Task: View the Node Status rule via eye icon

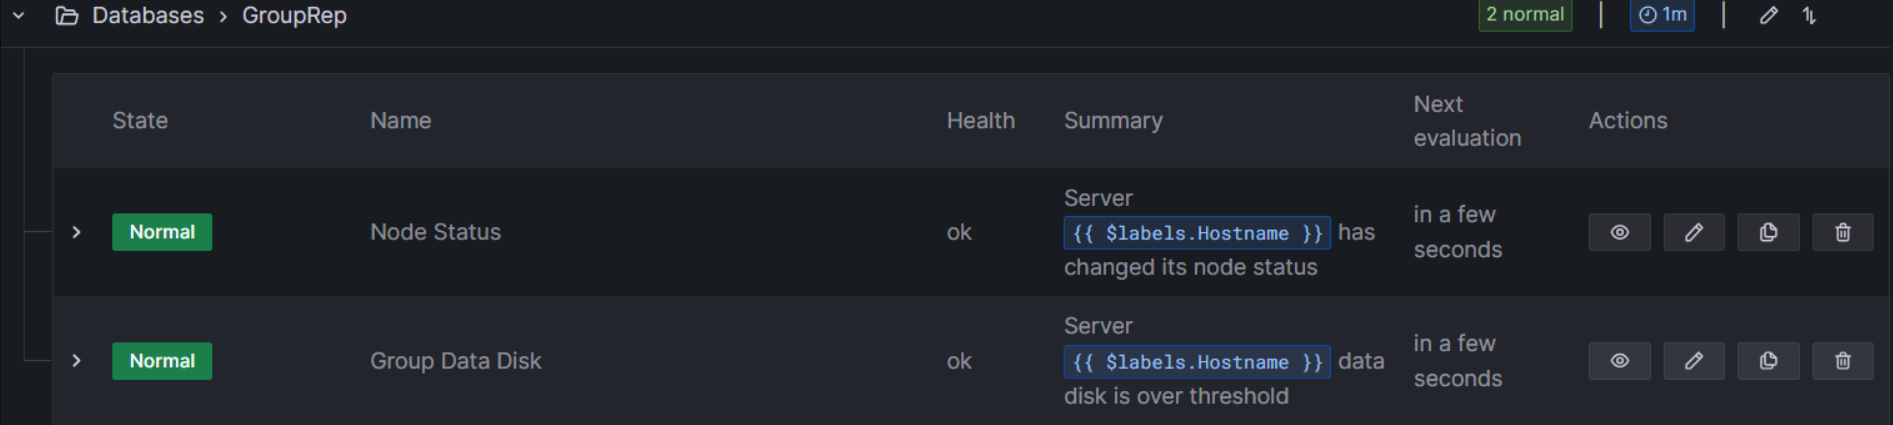Action: pos(1619,232)
